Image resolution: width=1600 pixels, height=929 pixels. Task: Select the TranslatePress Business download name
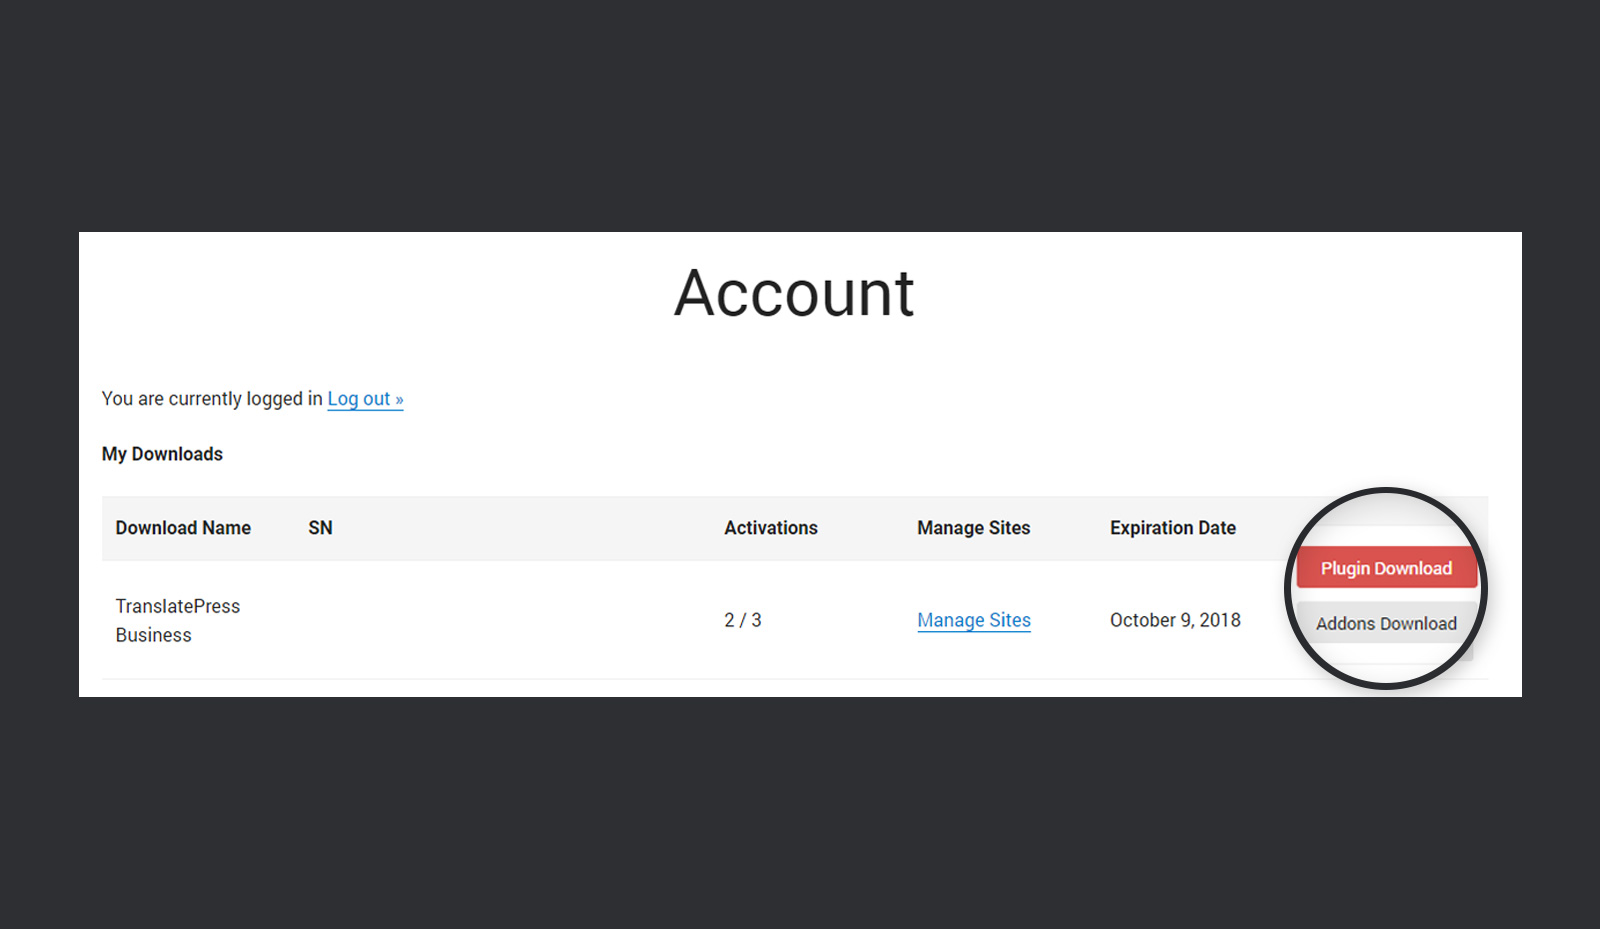click(178, 620)
